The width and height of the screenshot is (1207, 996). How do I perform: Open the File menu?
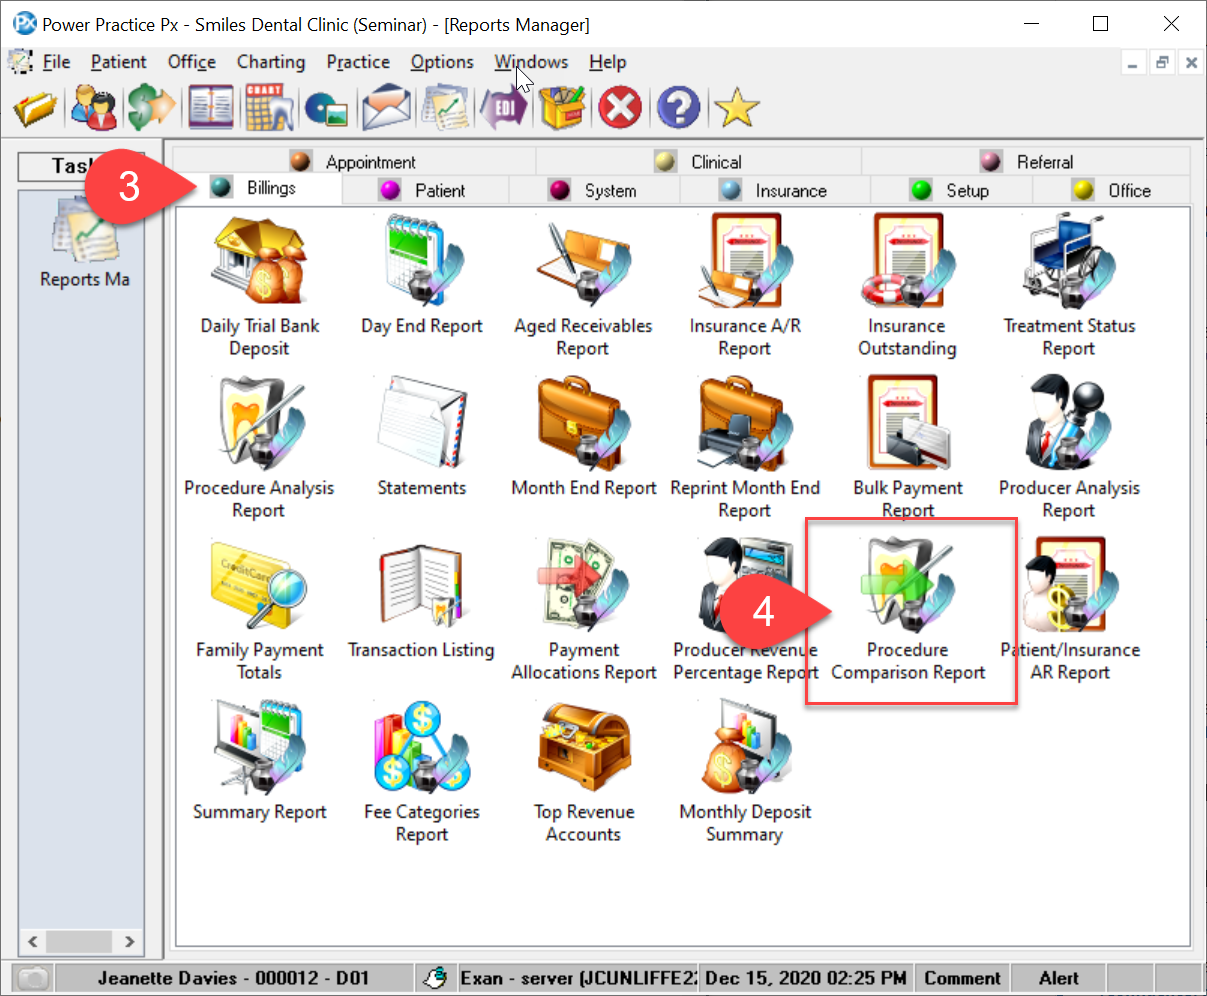pos(56,62)
